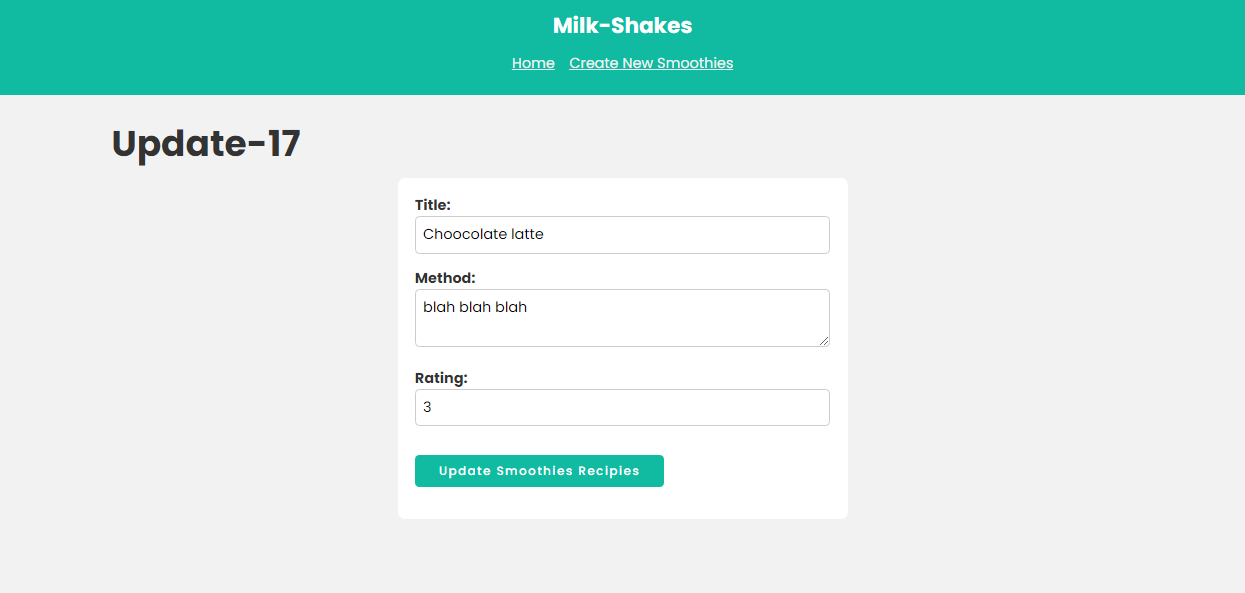
Task: Click the Home navigation link
Action: 533,63
